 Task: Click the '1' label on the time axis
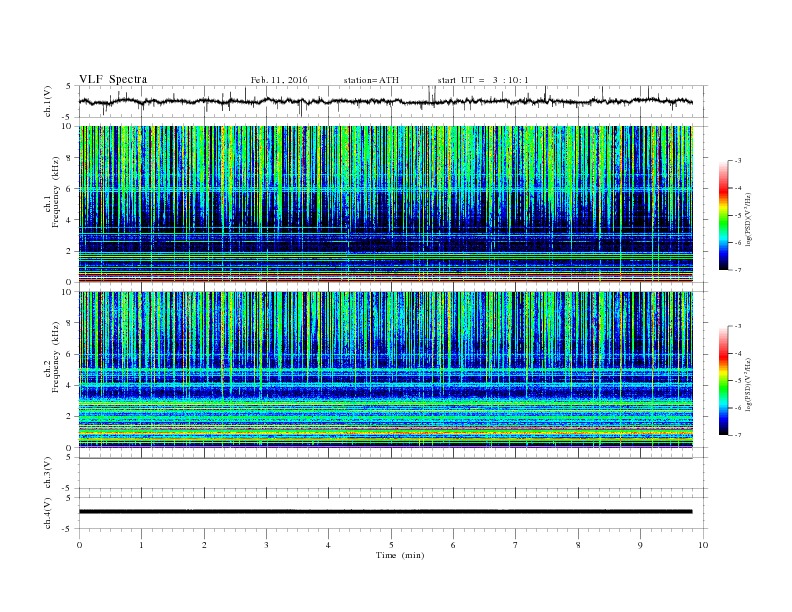pos(141,545)
